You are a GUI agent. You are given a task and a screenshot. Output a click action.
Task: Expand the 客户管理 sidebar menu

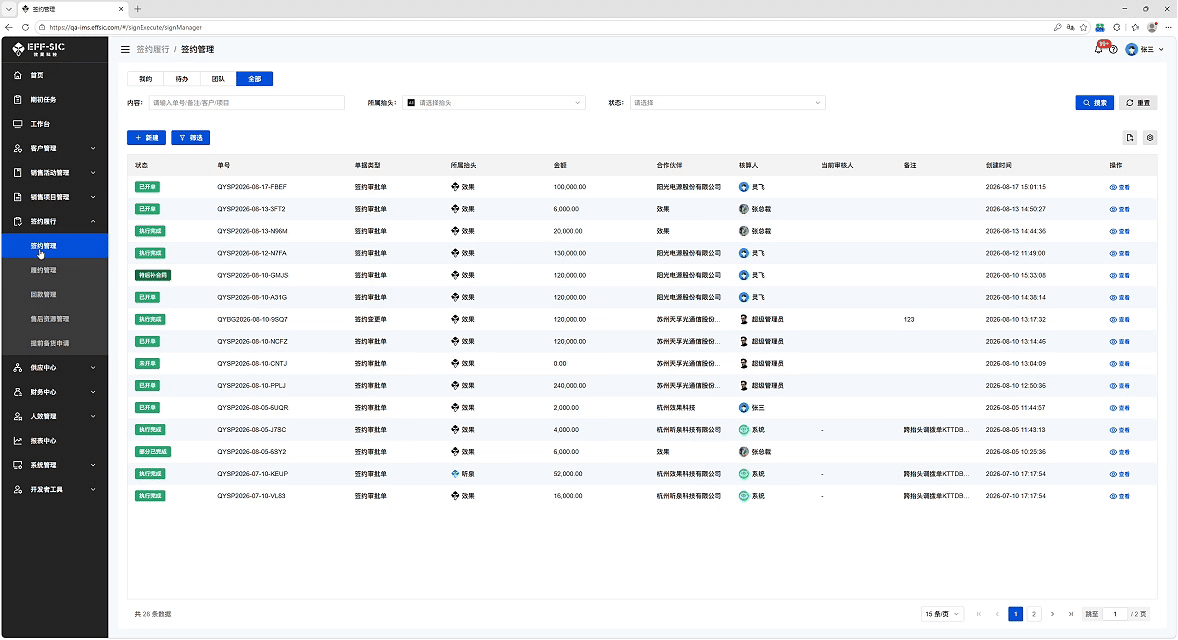tap(54, 148)
